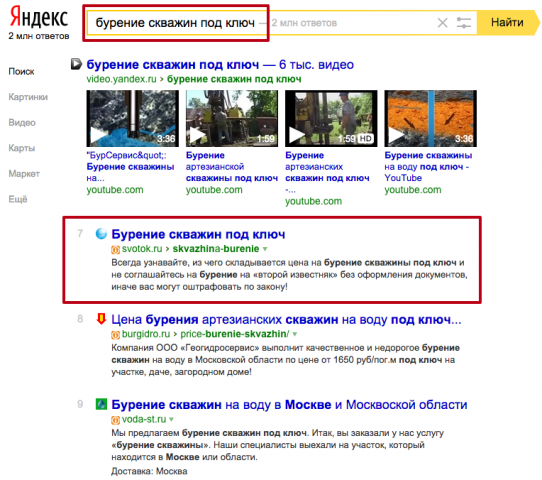Image resolution: width=542 pixels, height=480 pixels.
Task: Open the result titled Бурение скважин под ключ
Action: (198, 234)
